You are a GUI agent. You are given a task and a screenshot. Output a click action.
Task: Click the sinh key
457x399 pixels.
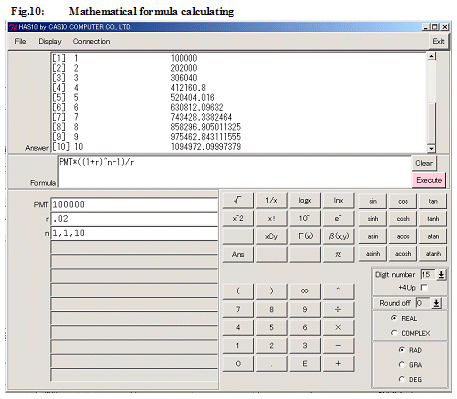pyautogui.click(x=373, y=219)
